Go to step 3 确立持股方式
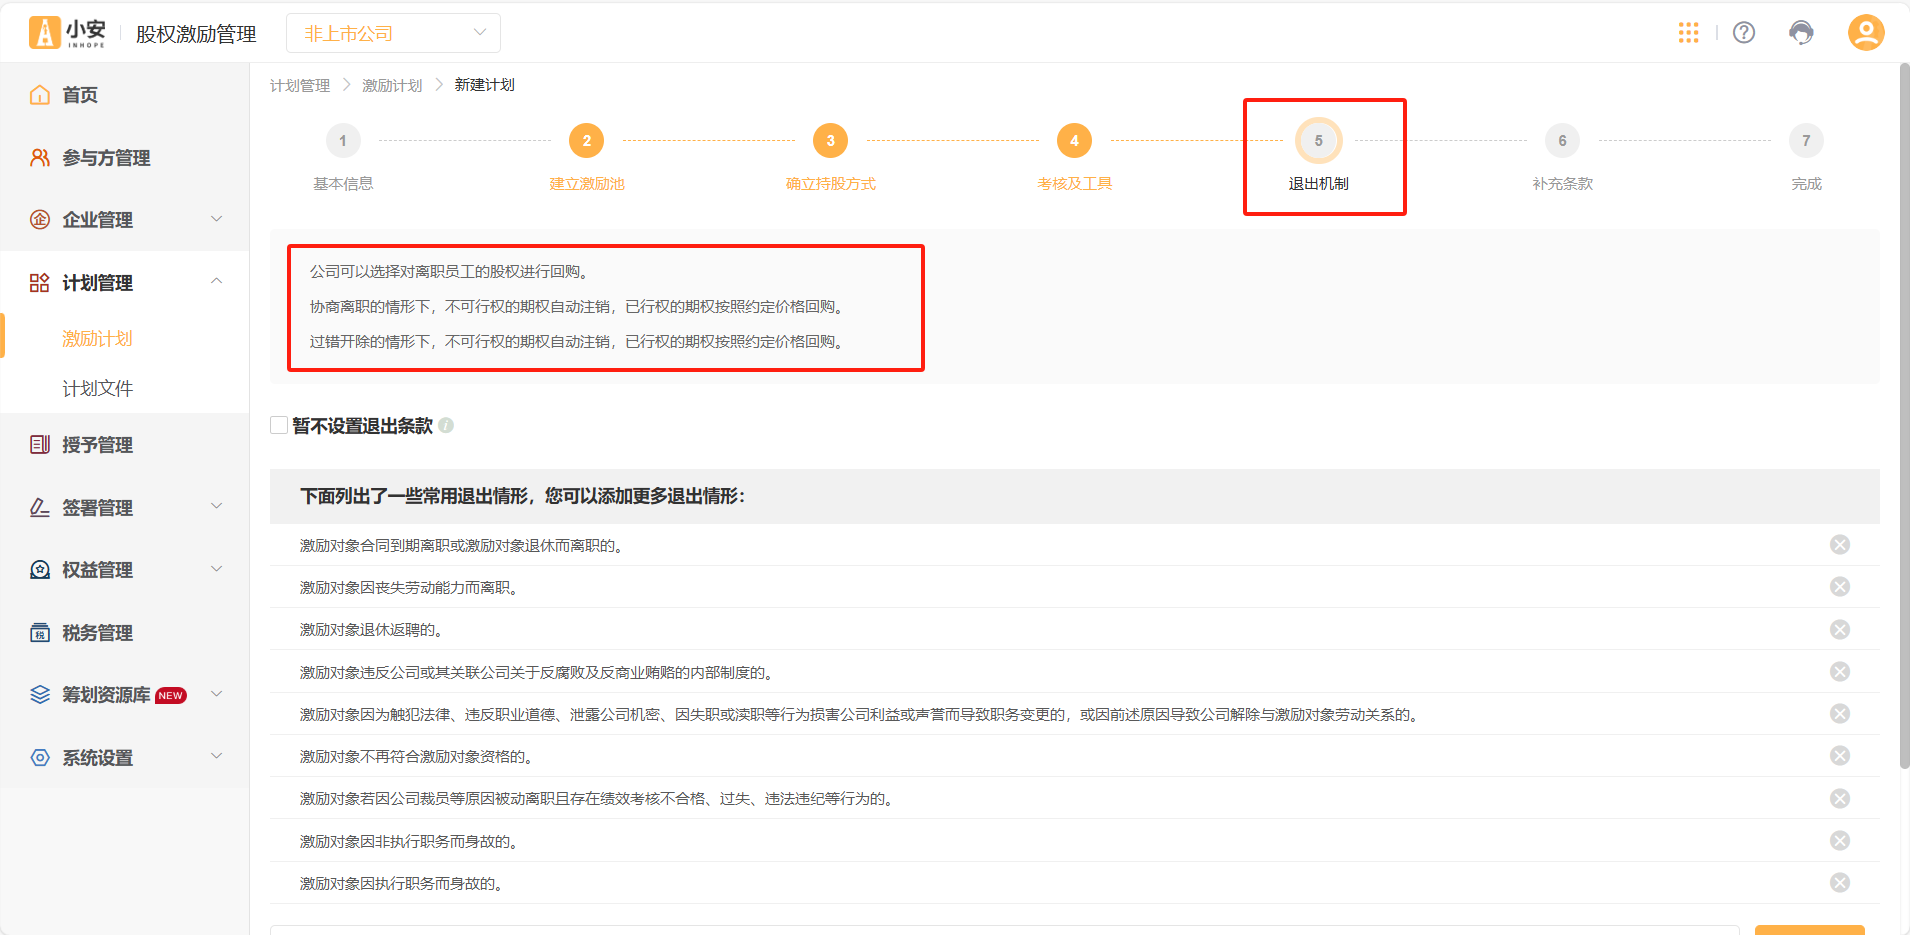 [x=831, y=141]
